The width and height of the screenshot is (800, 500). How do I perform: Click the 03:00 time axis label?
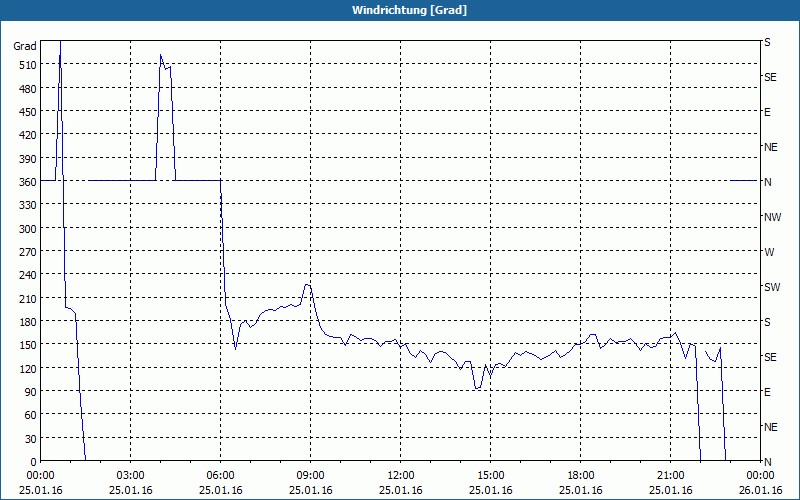[x=131, y=476]
